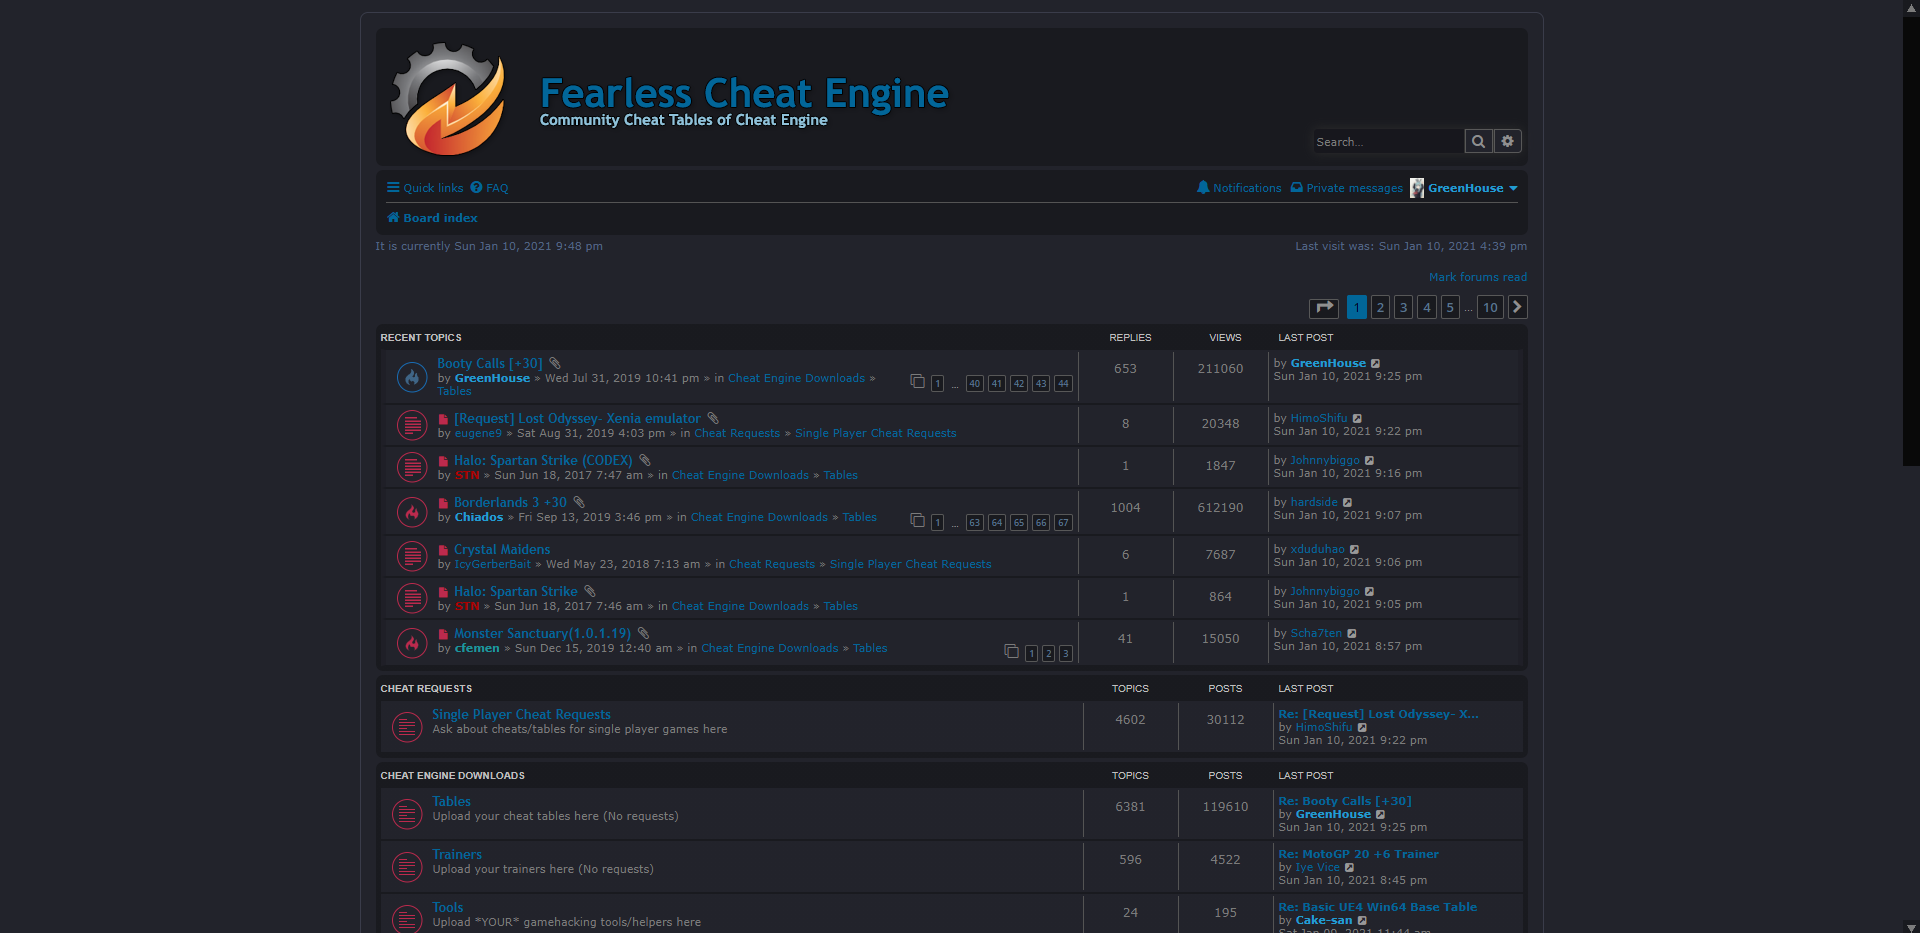This screenshot has width=1920, height=933.
Task: Jump to first unread in Halo: Spartan Strike (CODEX)
Action: pos(443,461)
